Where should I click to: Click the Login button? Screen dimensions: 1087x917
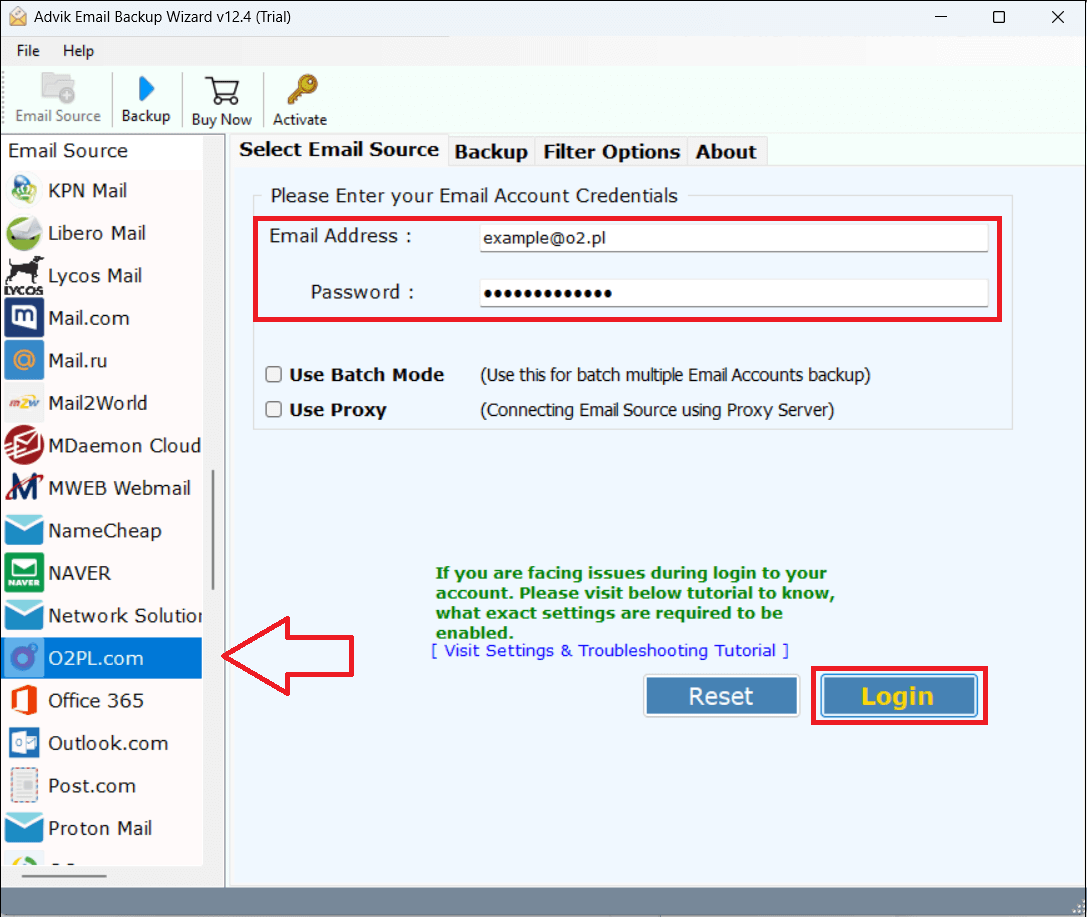[x=898, y=696]
